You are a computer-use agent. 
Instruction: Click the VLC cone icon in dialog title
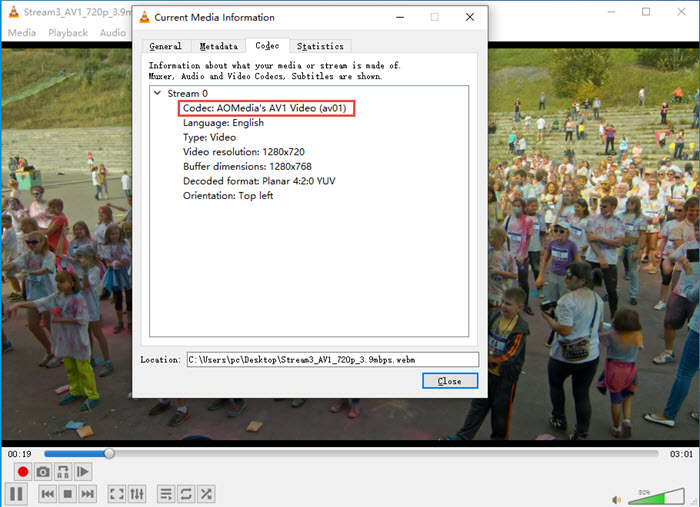(144, 17)
